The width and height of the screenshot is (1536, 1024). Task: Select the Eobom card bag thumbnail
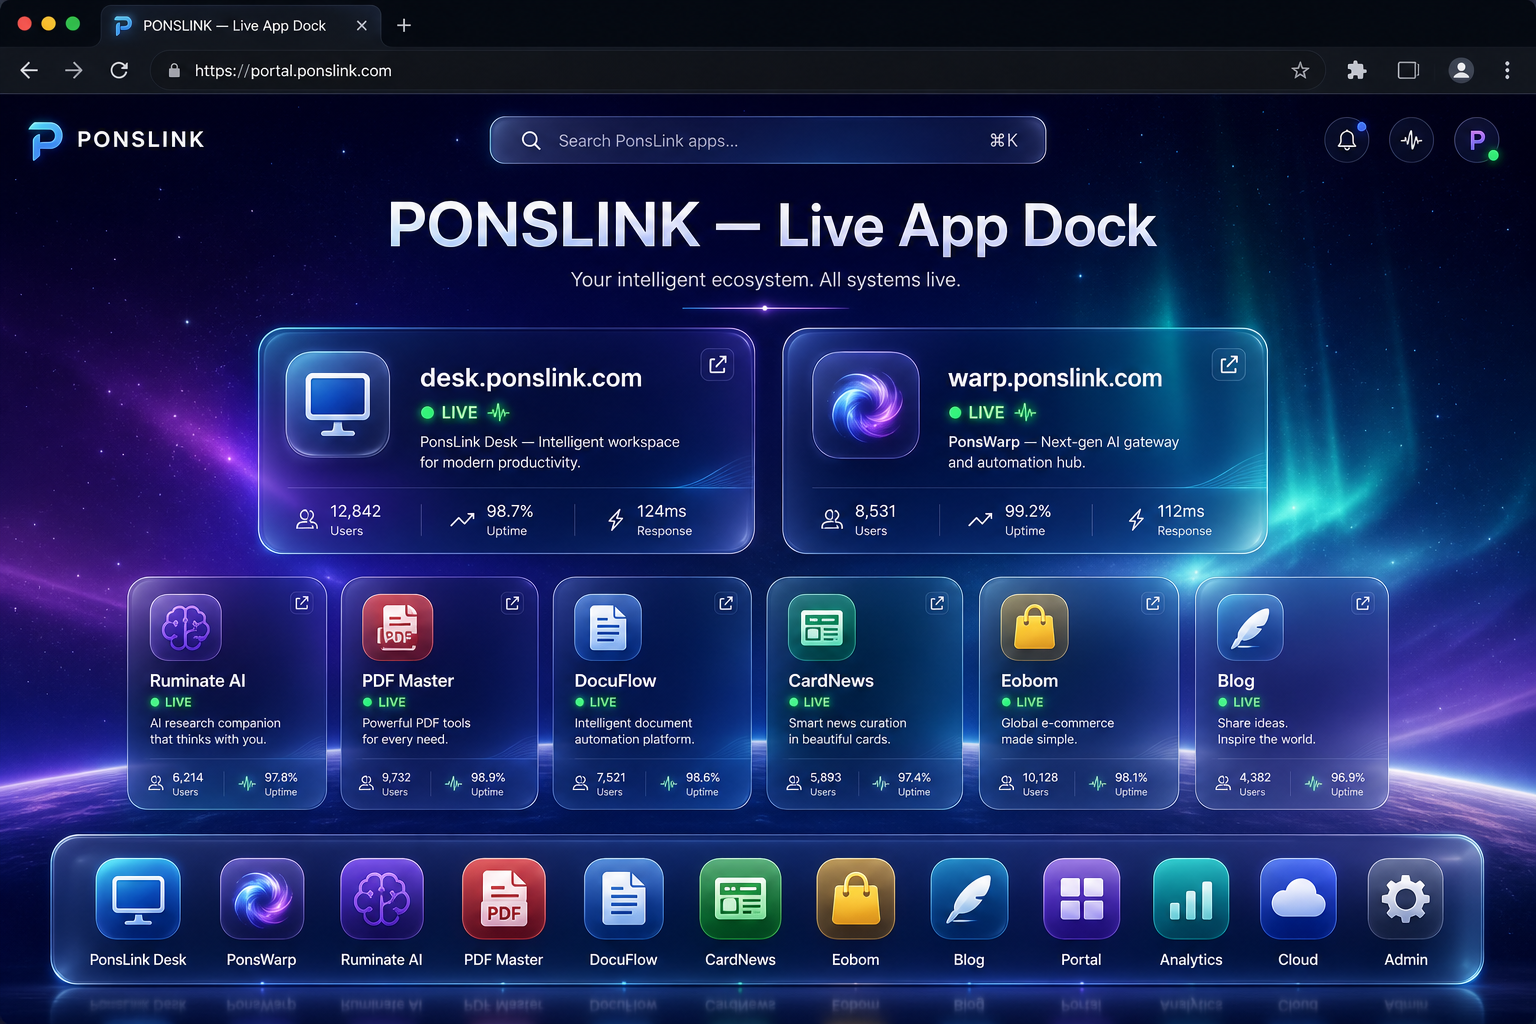[x=1035, y=627]
